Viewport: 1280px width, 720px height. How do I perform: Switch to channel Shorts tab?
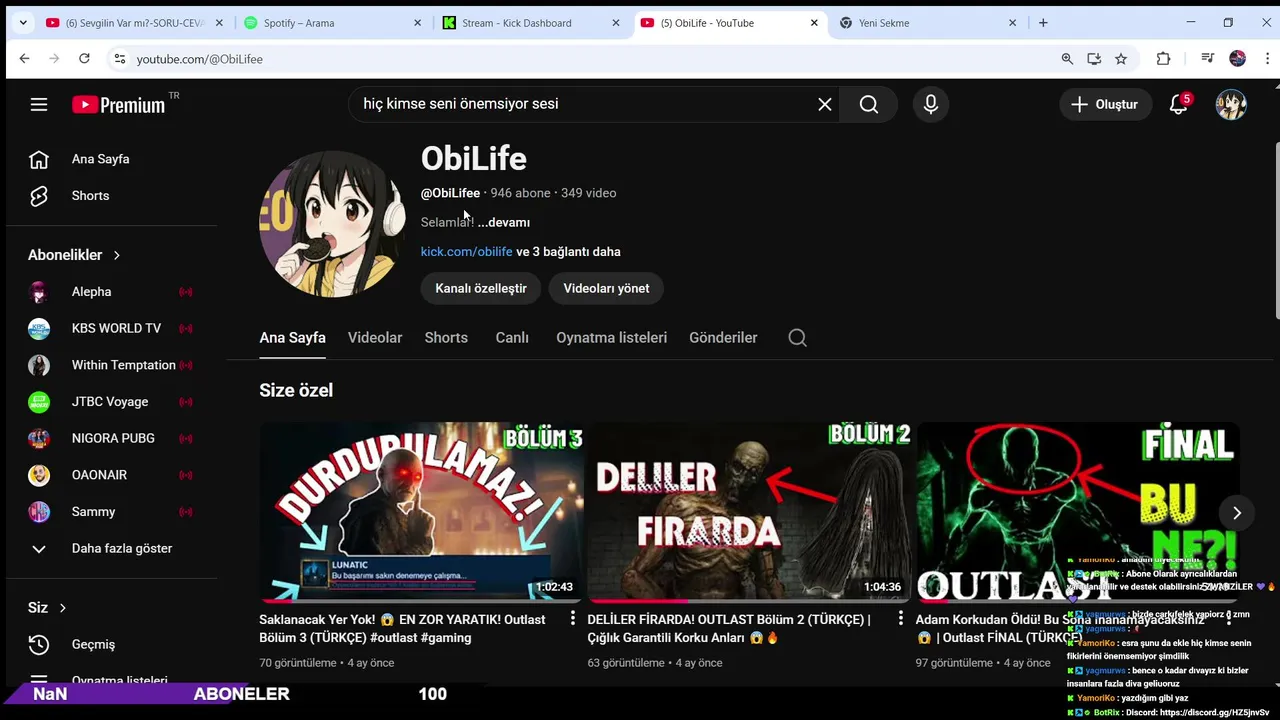click(446, 338)
